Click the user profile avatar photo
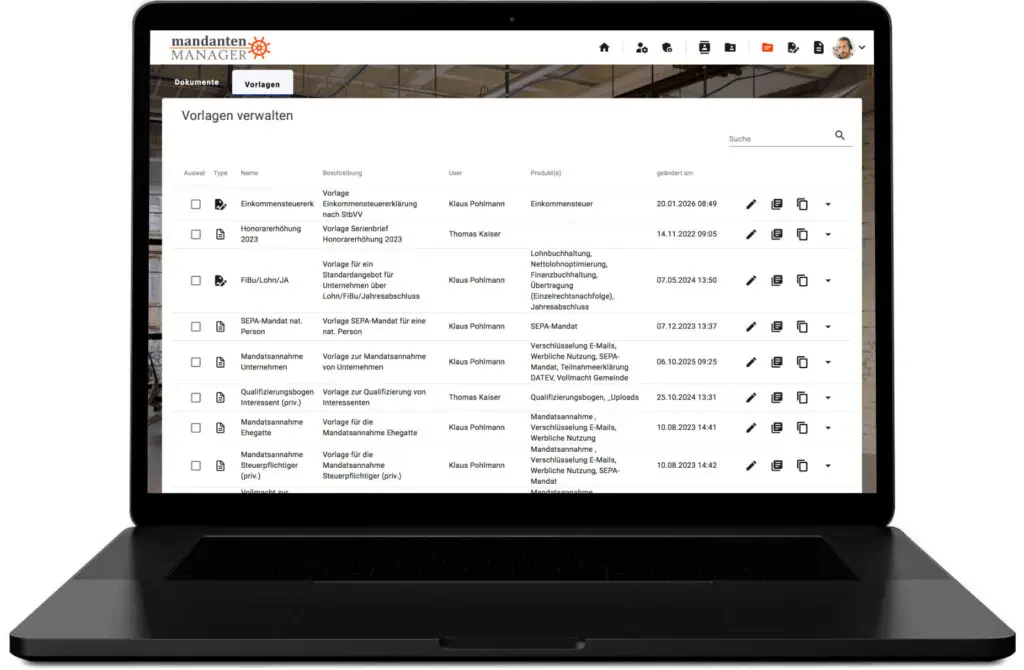The height and width of the screenshot is (670, 1024). 843,48
